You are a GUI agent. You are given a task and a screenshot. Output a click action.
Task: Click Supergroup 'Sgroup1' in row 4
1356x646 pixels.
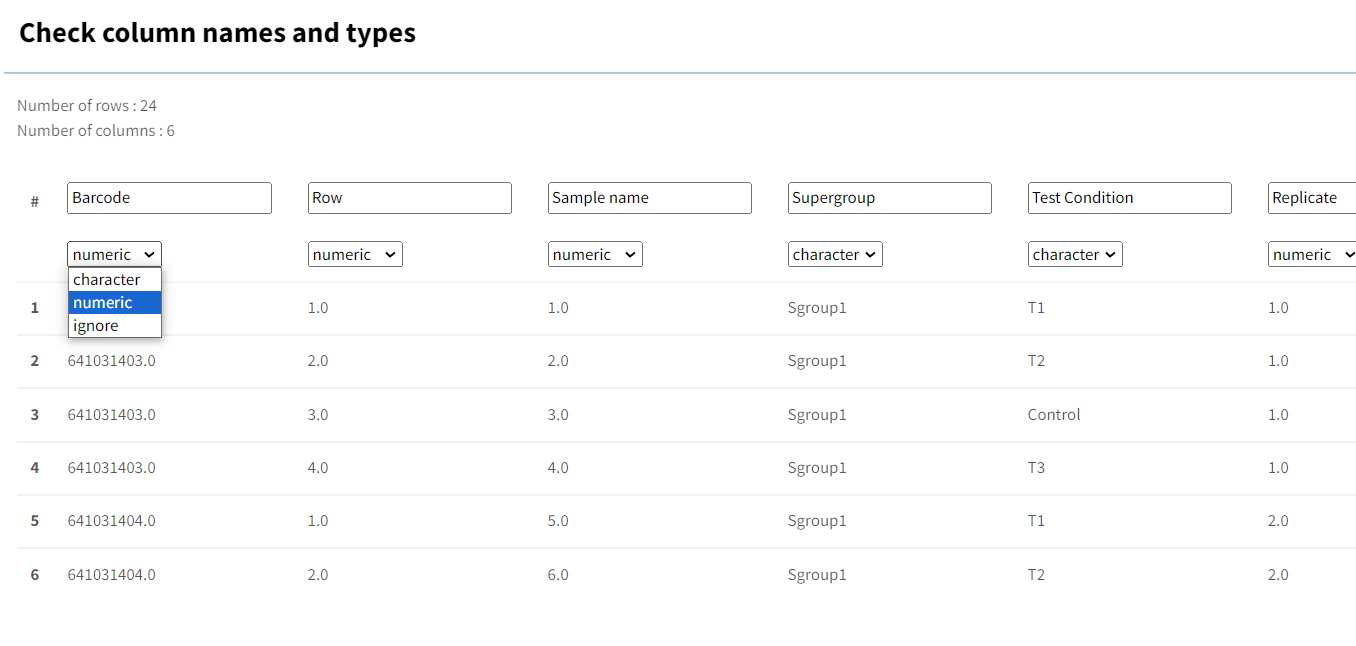[817, 468]
